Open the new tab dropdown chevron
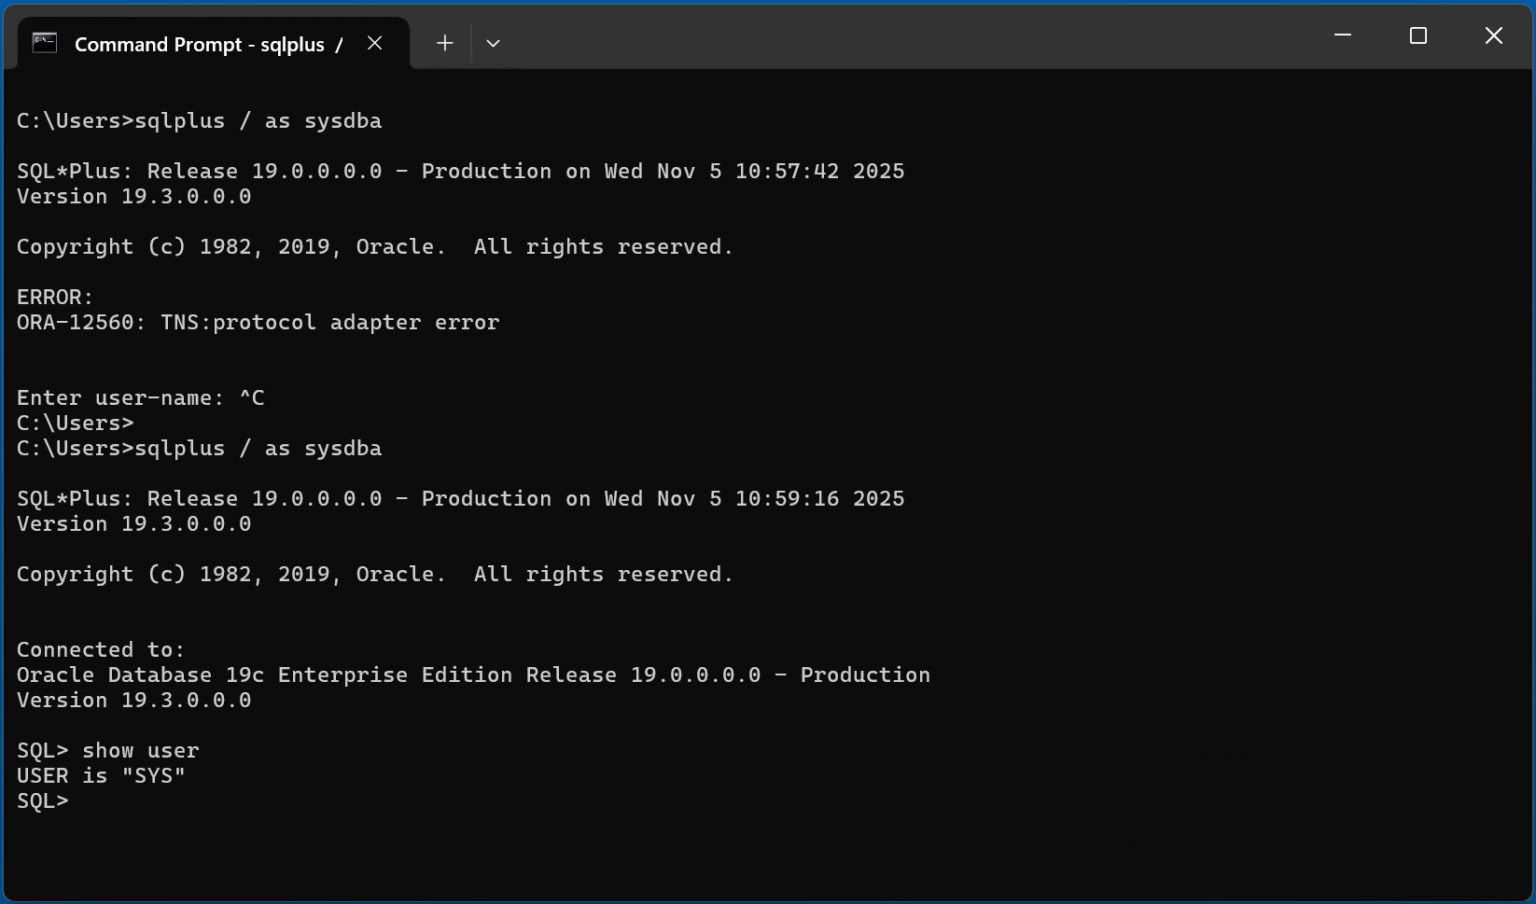 pos(494,43)
